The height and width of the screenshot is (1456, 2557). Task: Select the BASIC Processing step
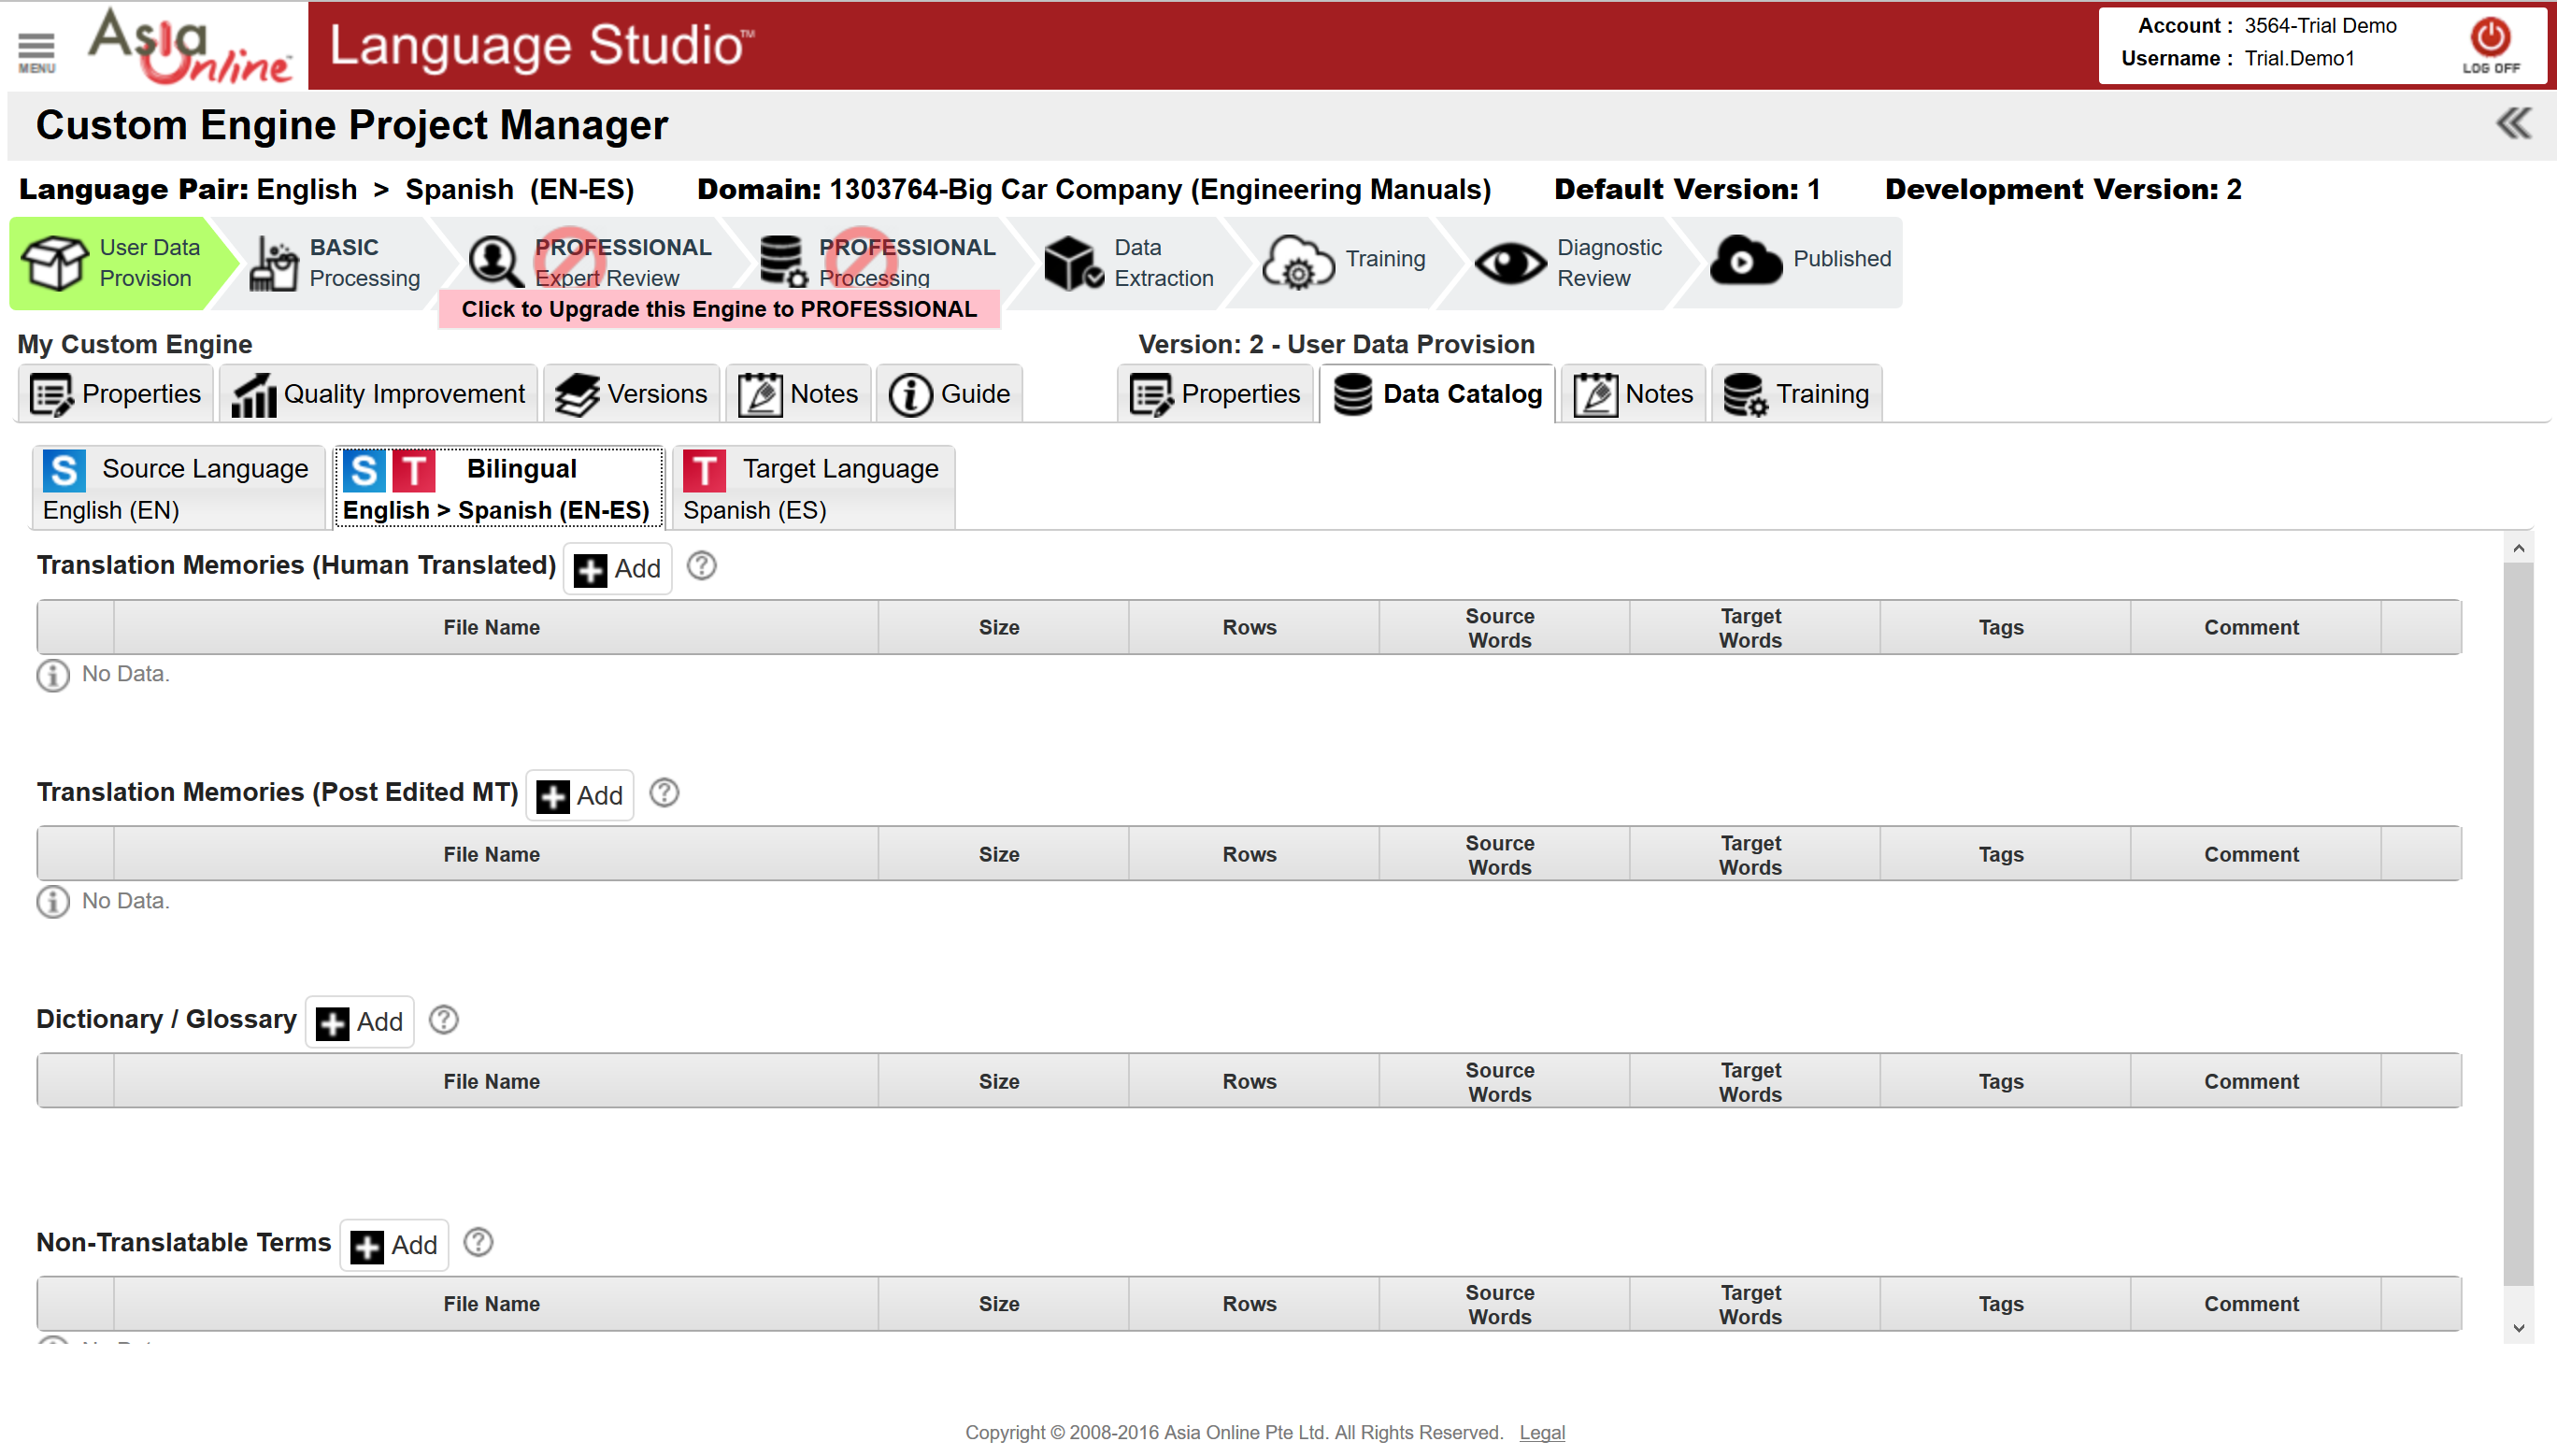click(335, 262)
